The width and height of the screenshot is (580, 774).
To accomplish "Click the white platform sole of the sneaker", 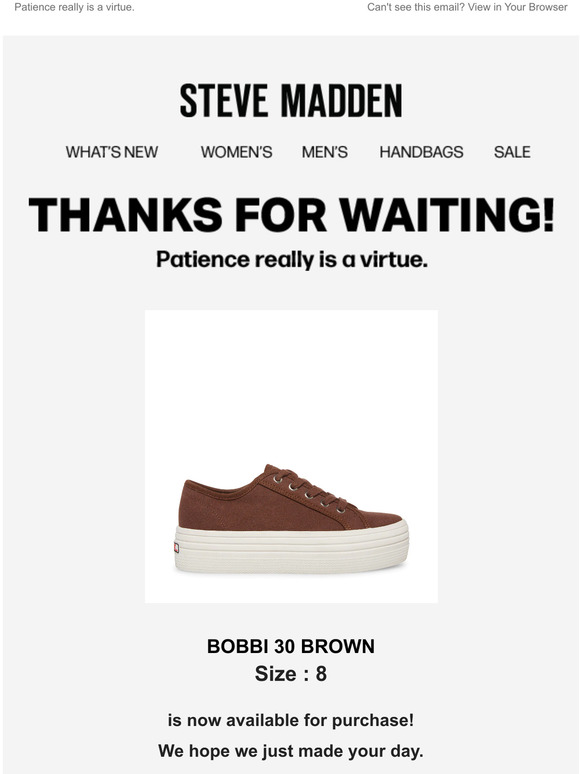I will (291, 549).
